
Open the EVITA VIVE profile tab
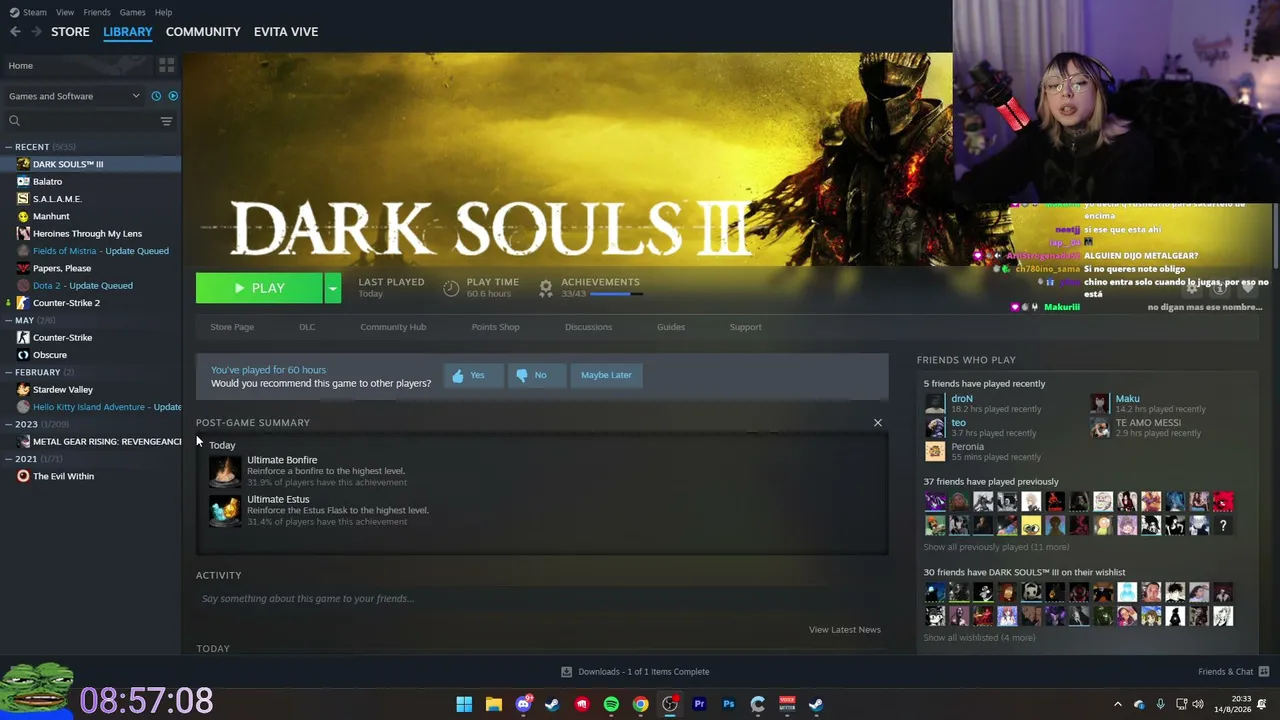(286, 32)
